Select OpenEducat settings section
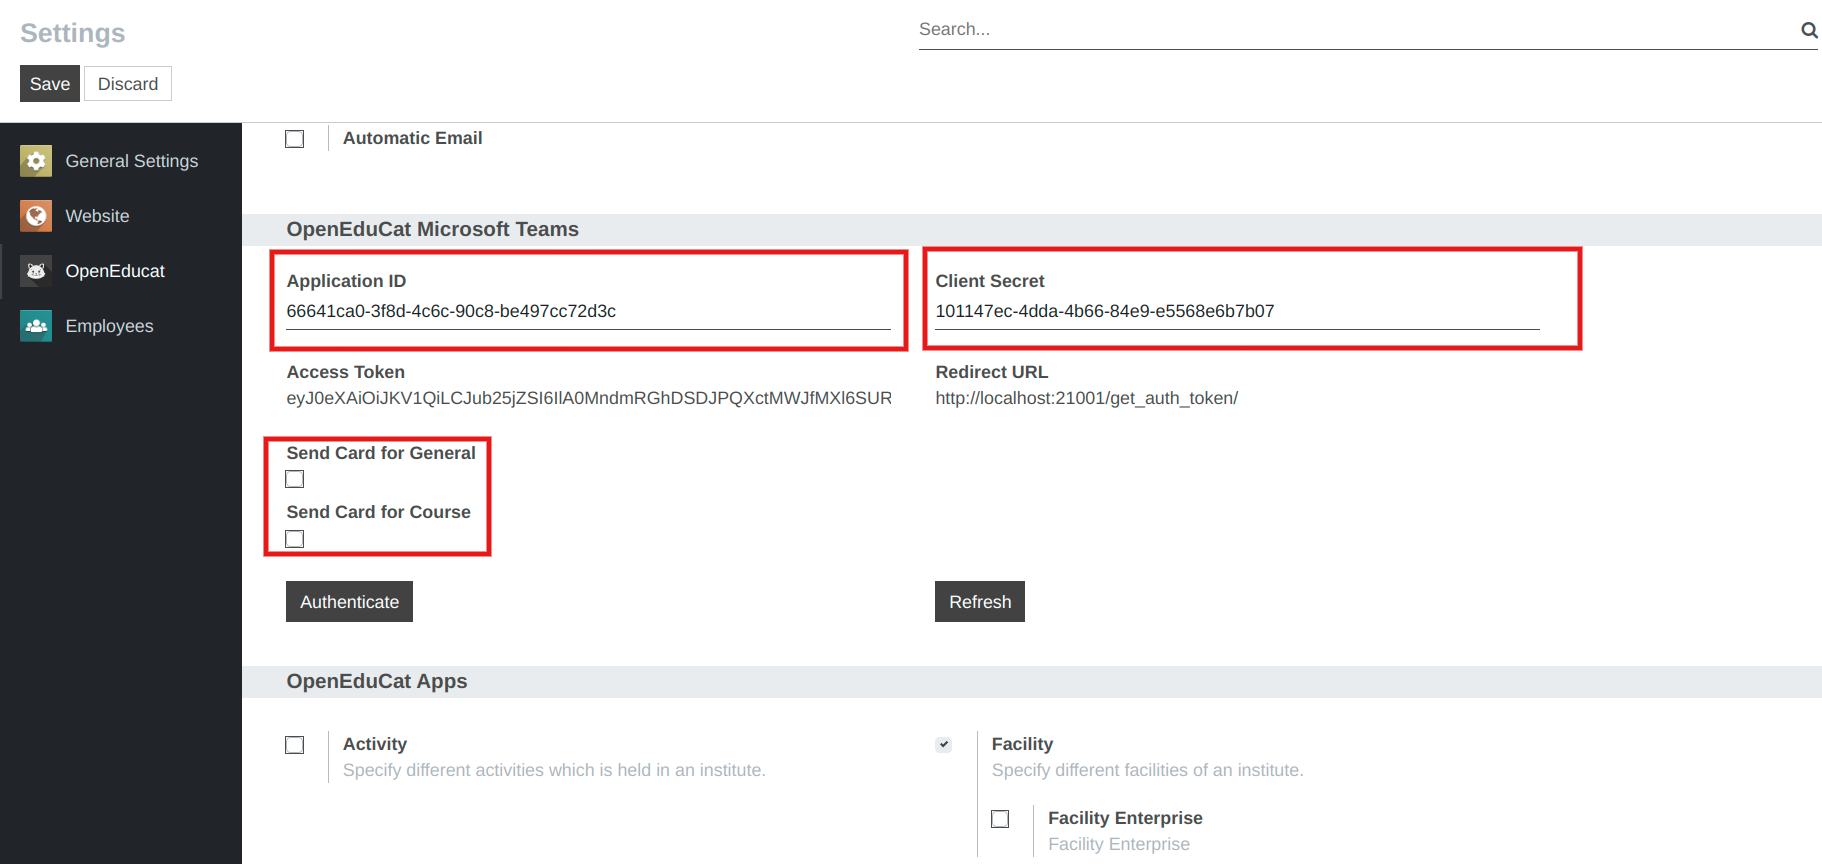The height and width of the screenshot is (864, 1822). [x=121, y=271]
